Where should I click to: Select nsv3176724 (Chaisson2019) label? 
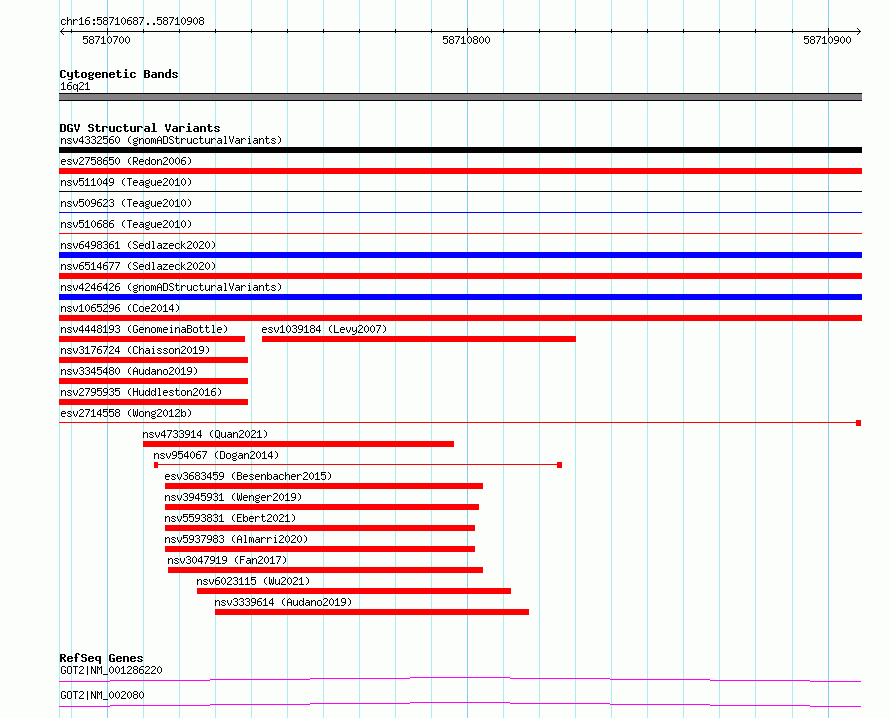(135, 350)
